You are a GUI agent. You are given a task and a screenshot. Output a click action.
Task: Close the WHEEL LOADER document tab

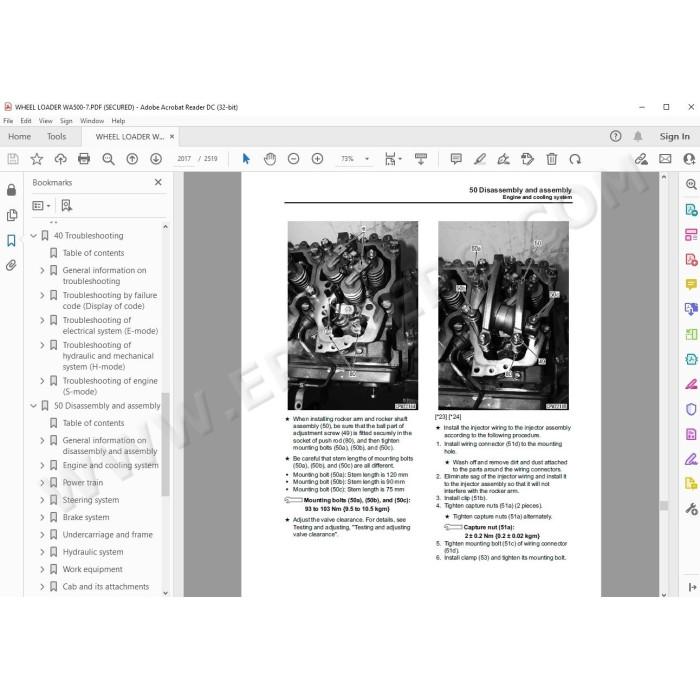point(172,137)
